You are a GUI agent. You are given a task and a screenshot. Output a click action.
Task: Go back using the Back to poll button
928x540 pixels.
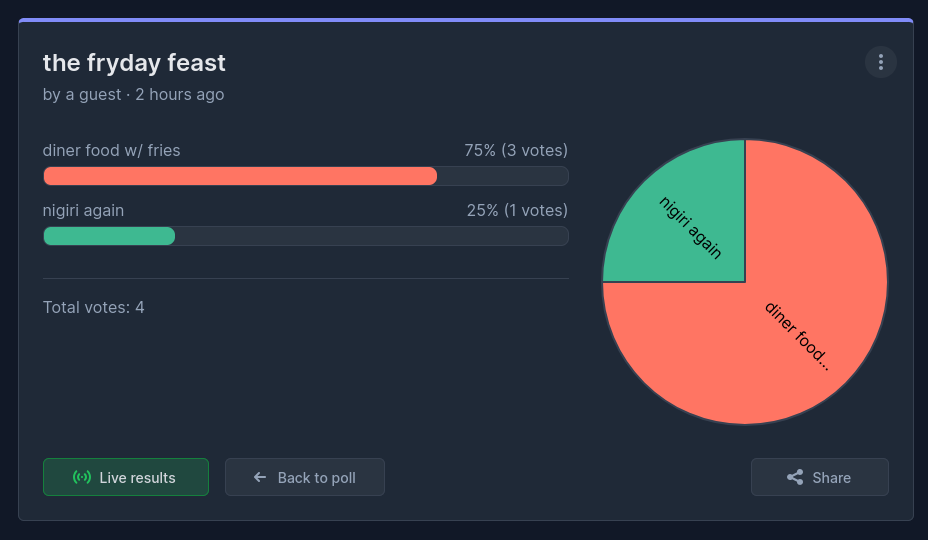(x=305, y=477)
